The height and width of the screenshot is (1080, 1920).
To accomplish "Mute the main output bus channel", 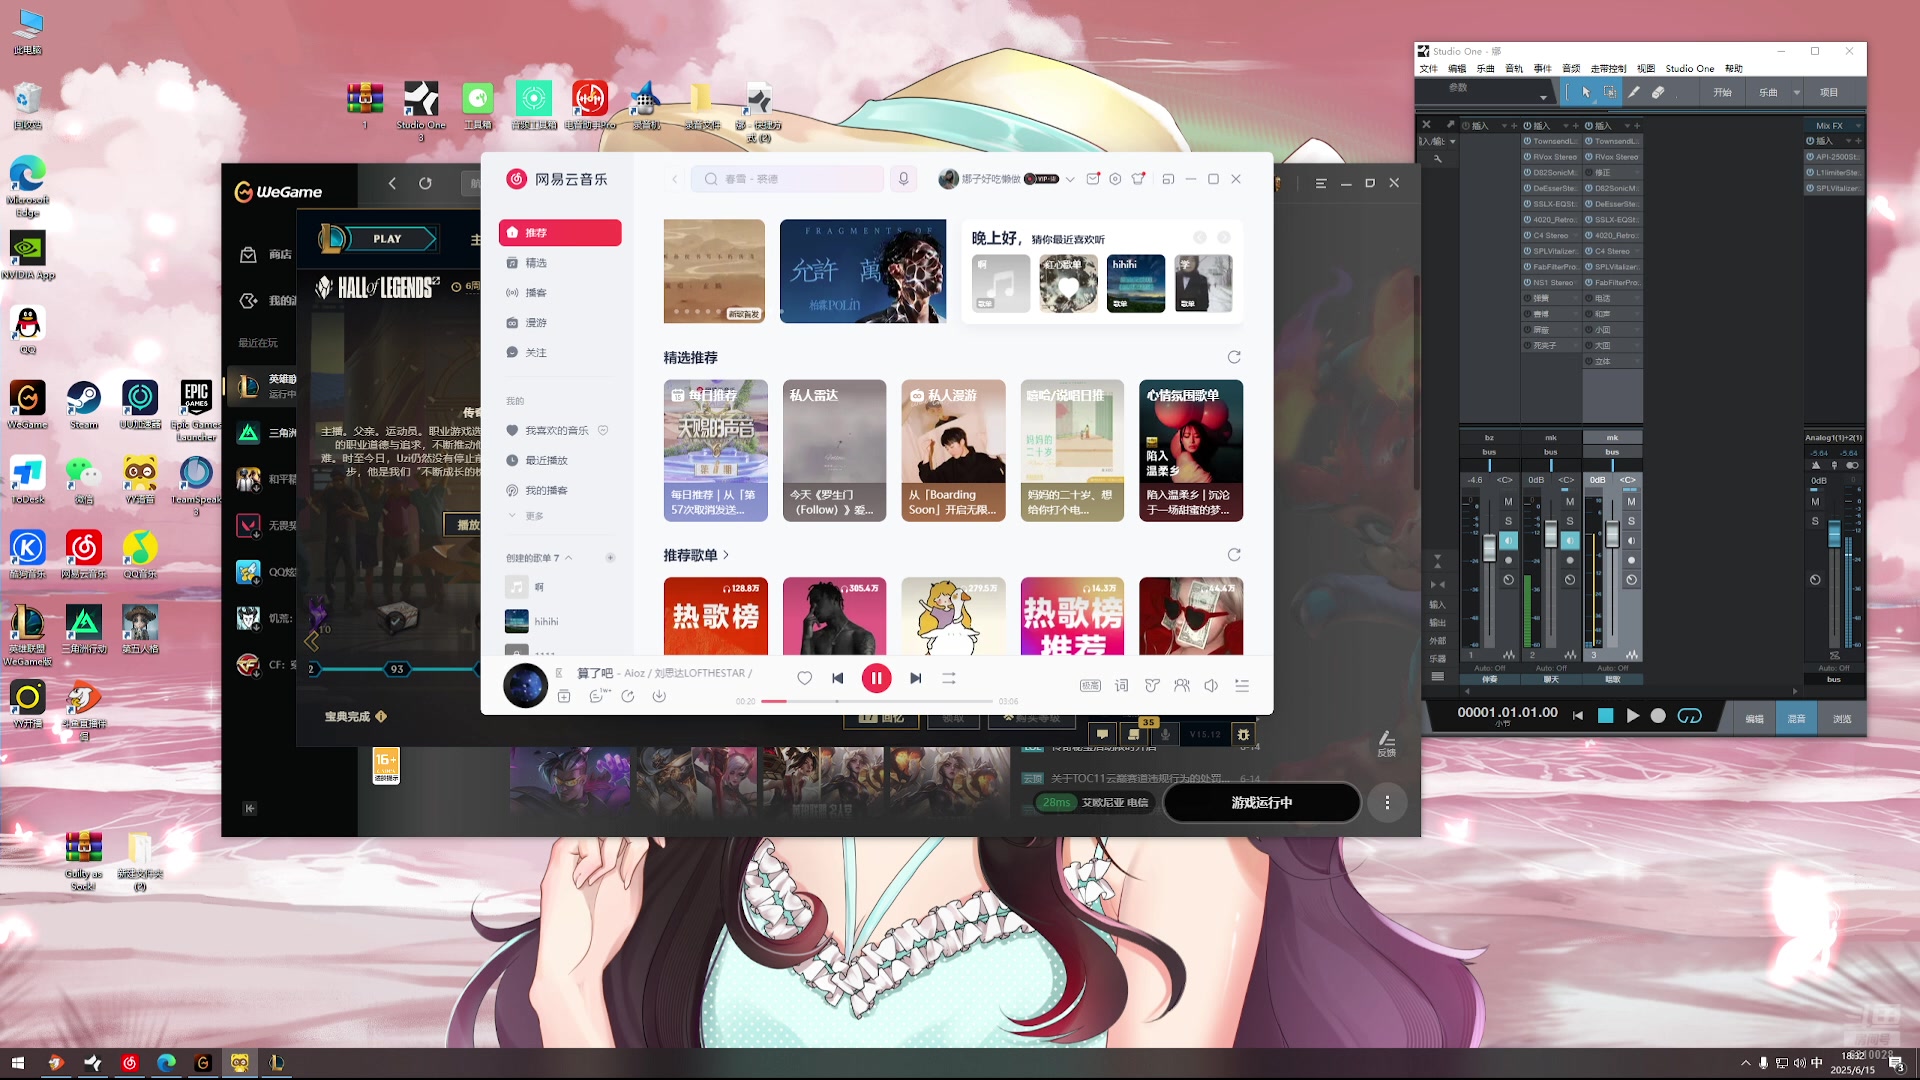I will (x=1815, y=502).
